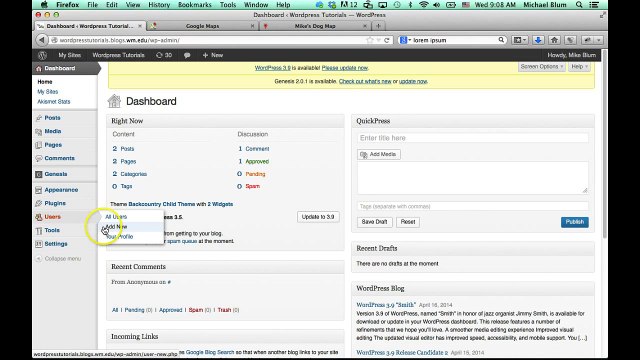The height and width of the screenshot is (360, 640).
Task: Open the New content menu
Action: coord(213,55)
